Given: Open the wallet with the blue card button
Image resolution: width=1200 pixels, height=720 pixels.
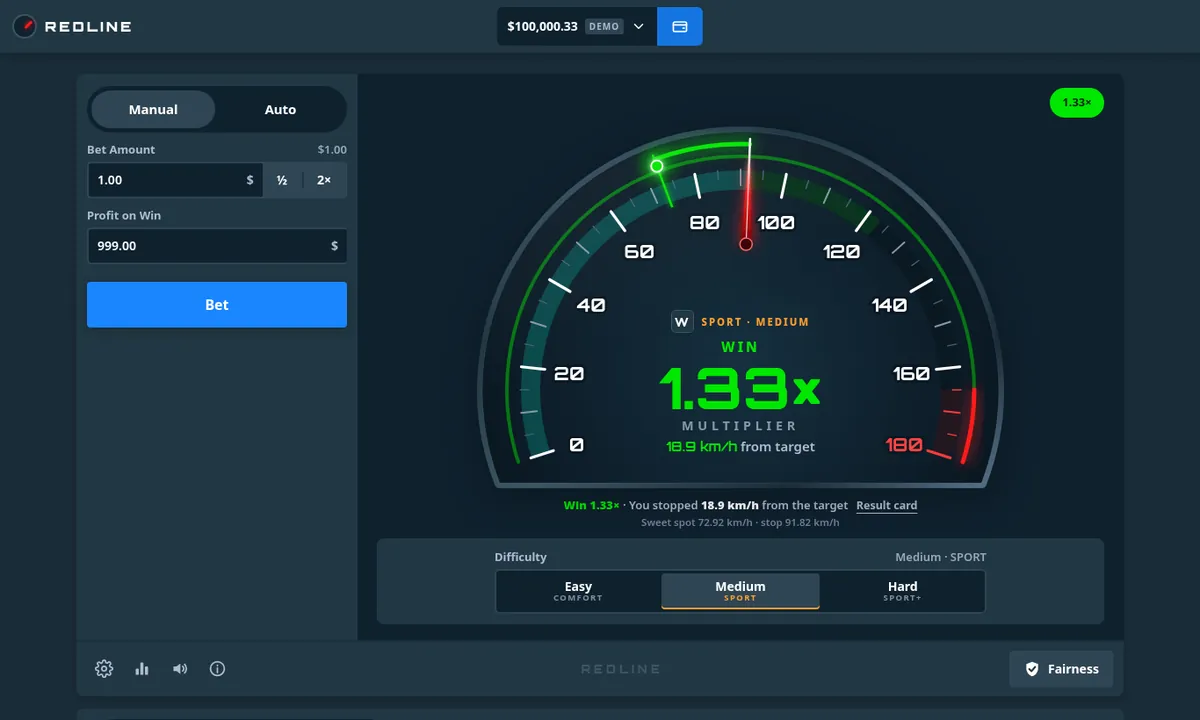Looking at the screenshot, I should click(x=680, y=26).
